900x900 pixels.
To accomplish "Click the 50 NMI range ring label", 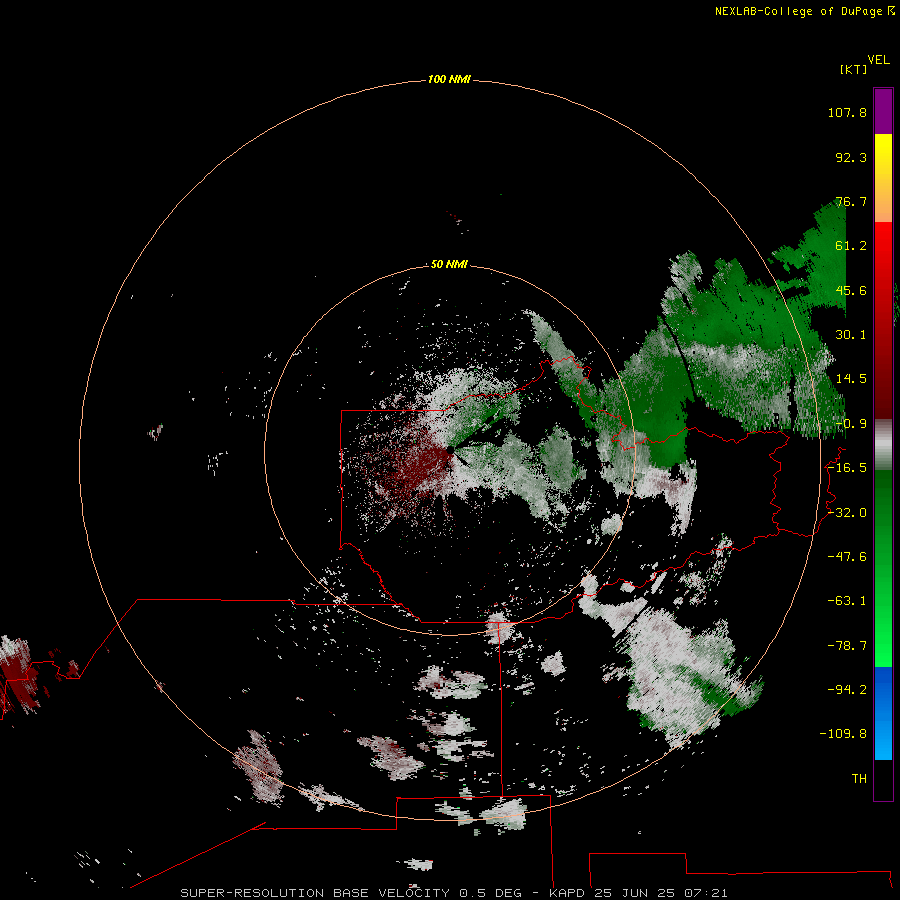I will tap(449, 264).
